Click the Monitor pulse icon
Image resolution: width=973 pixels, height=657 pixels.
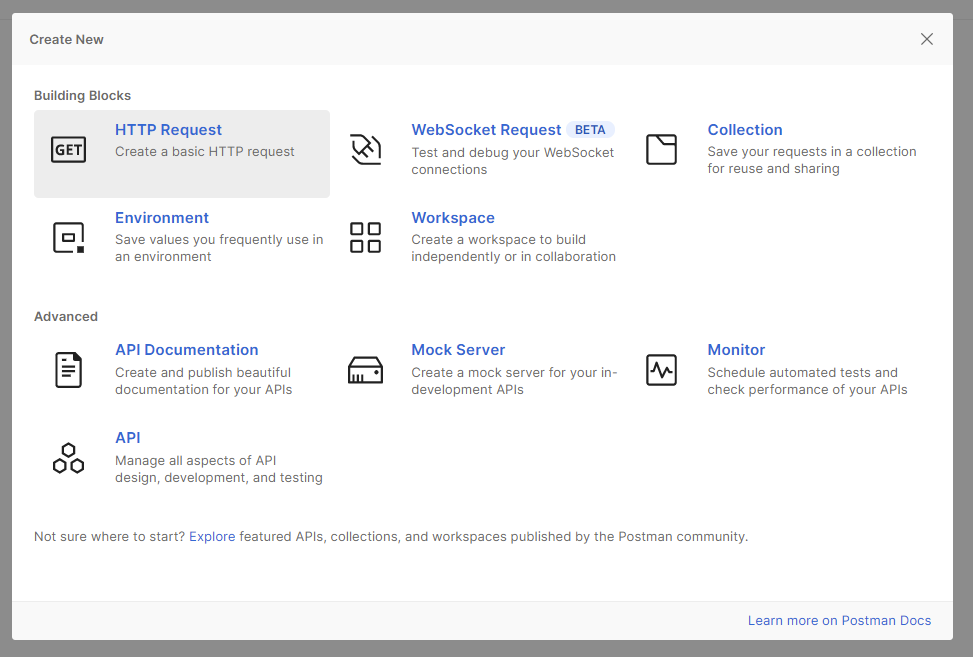tap(661, 370)
